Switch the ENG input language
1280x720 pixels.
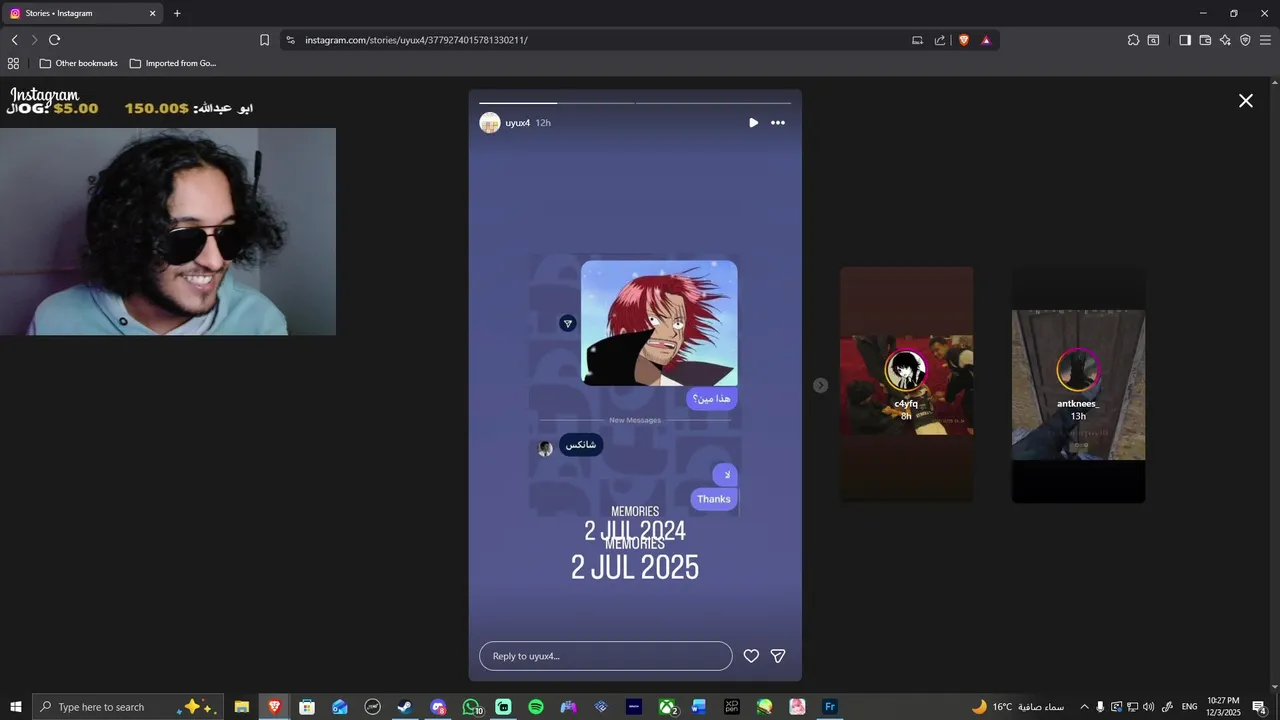(x=1189, y=707)
